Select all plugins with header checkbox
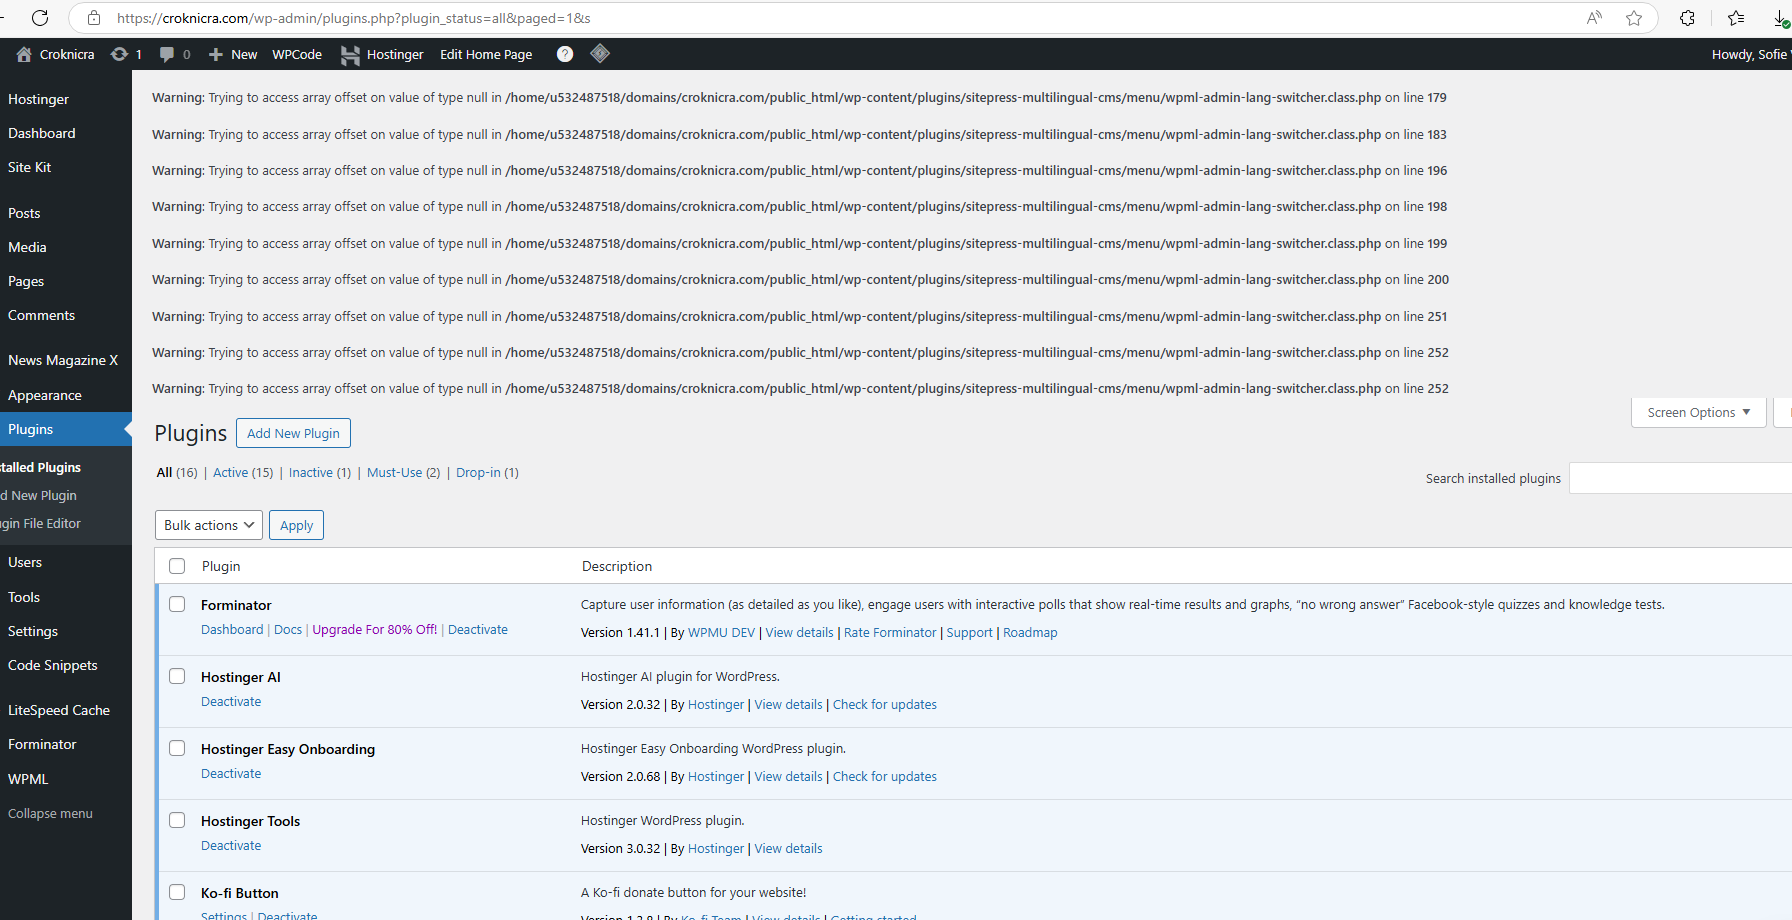Screen dimensions: 1792x920 click(177, 566)
